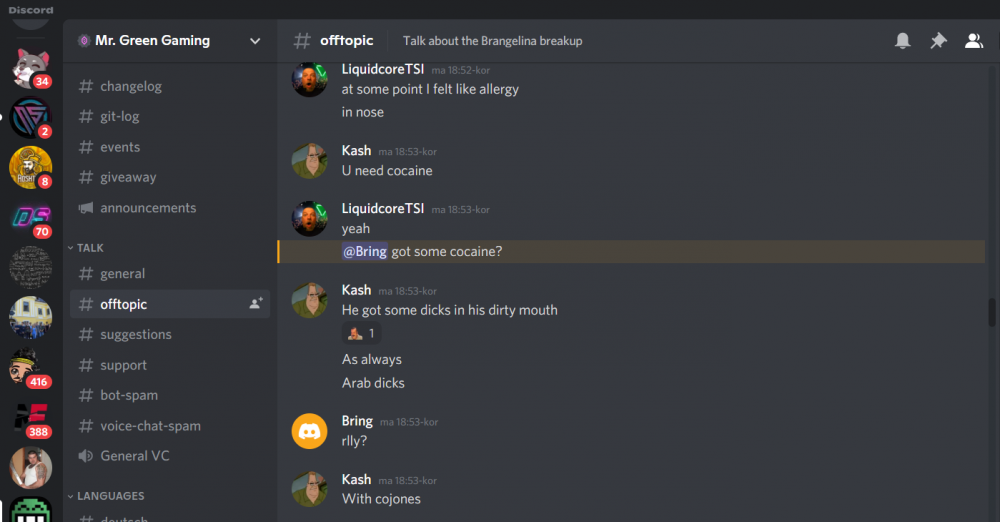Click the chat scrollbar thumb
The width and height of the screenshot is (1000, 522).
[x=992, y=313]
